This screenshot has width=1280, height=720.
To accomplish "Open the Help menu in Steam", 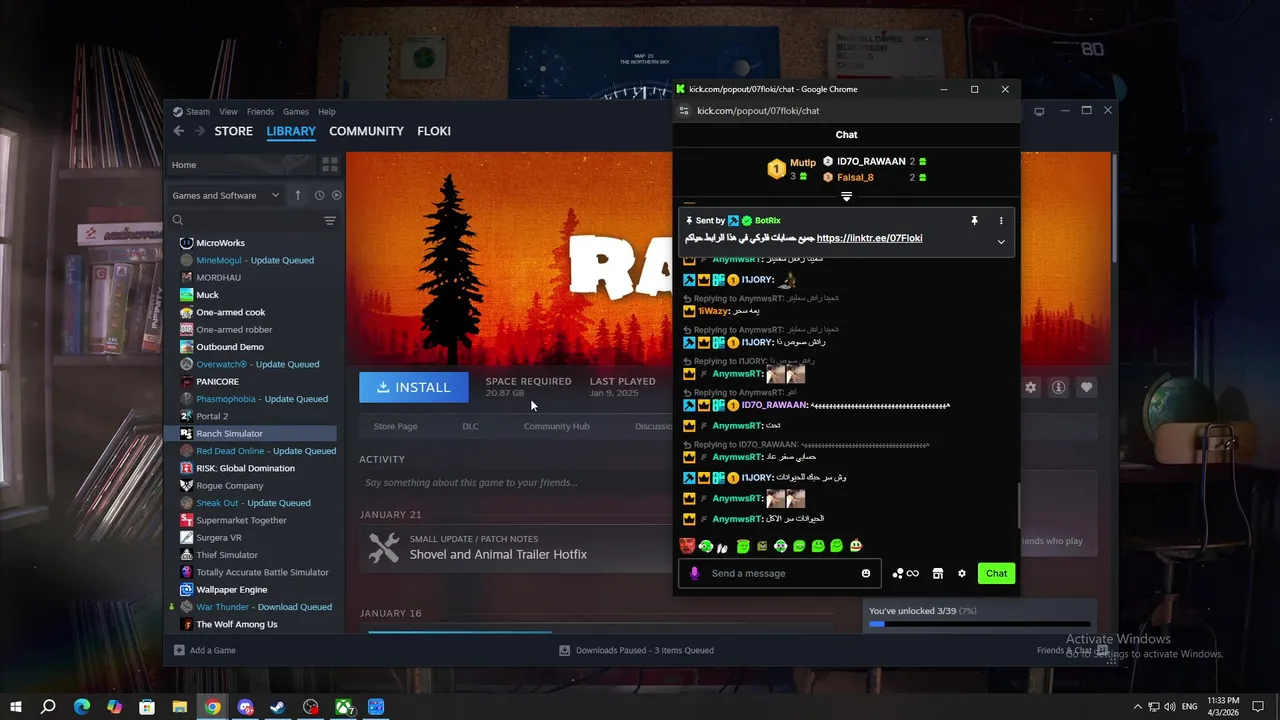I will (x=326, y=112).
